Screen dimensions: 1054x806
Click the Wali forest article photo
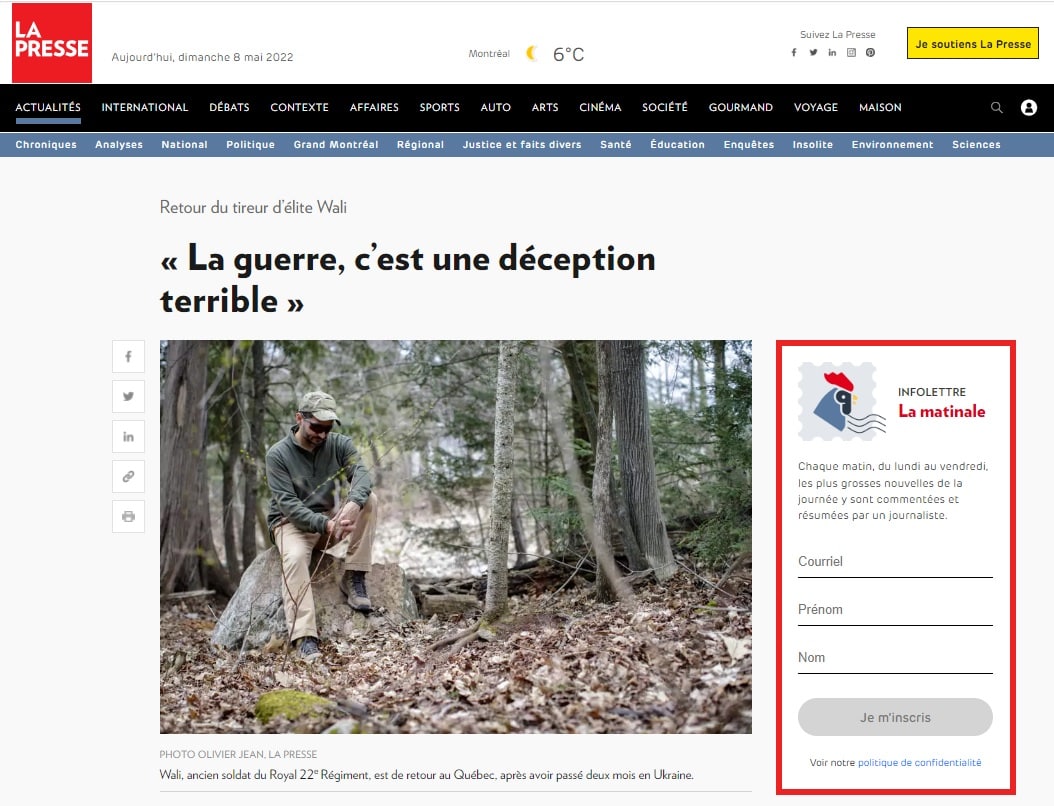(456, 536)
